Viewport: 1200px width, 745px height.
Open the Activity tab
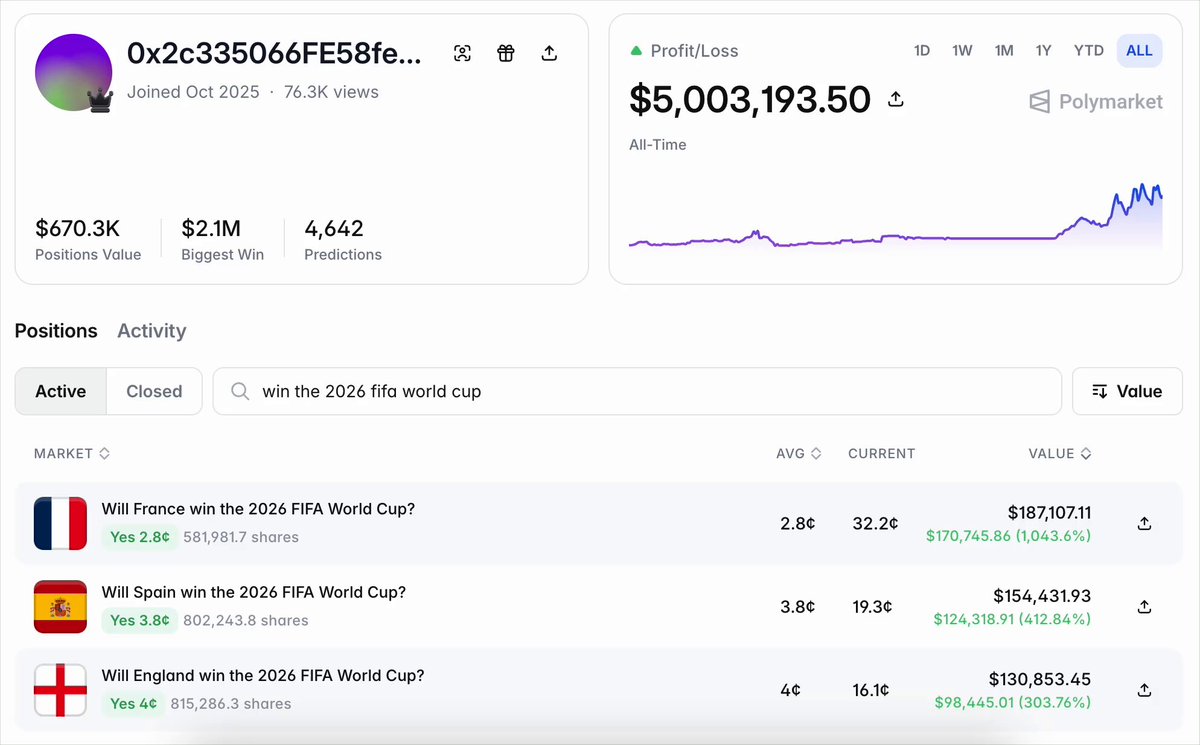152,330
